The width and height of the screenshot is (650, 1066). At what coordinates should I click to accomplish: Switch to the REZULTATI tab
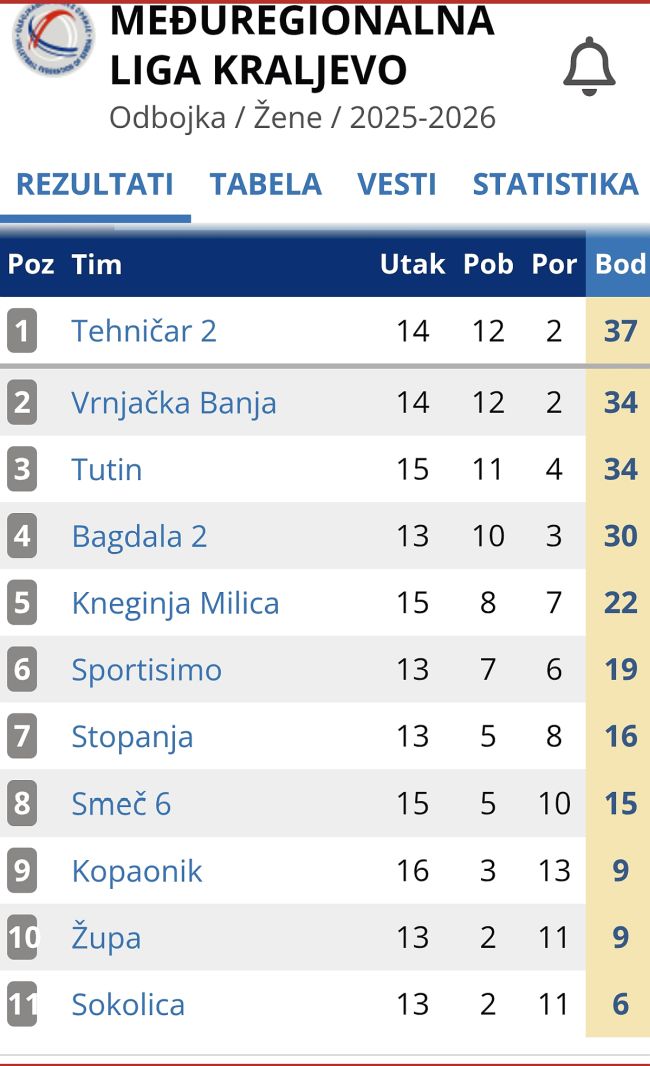tap(95, 184)
